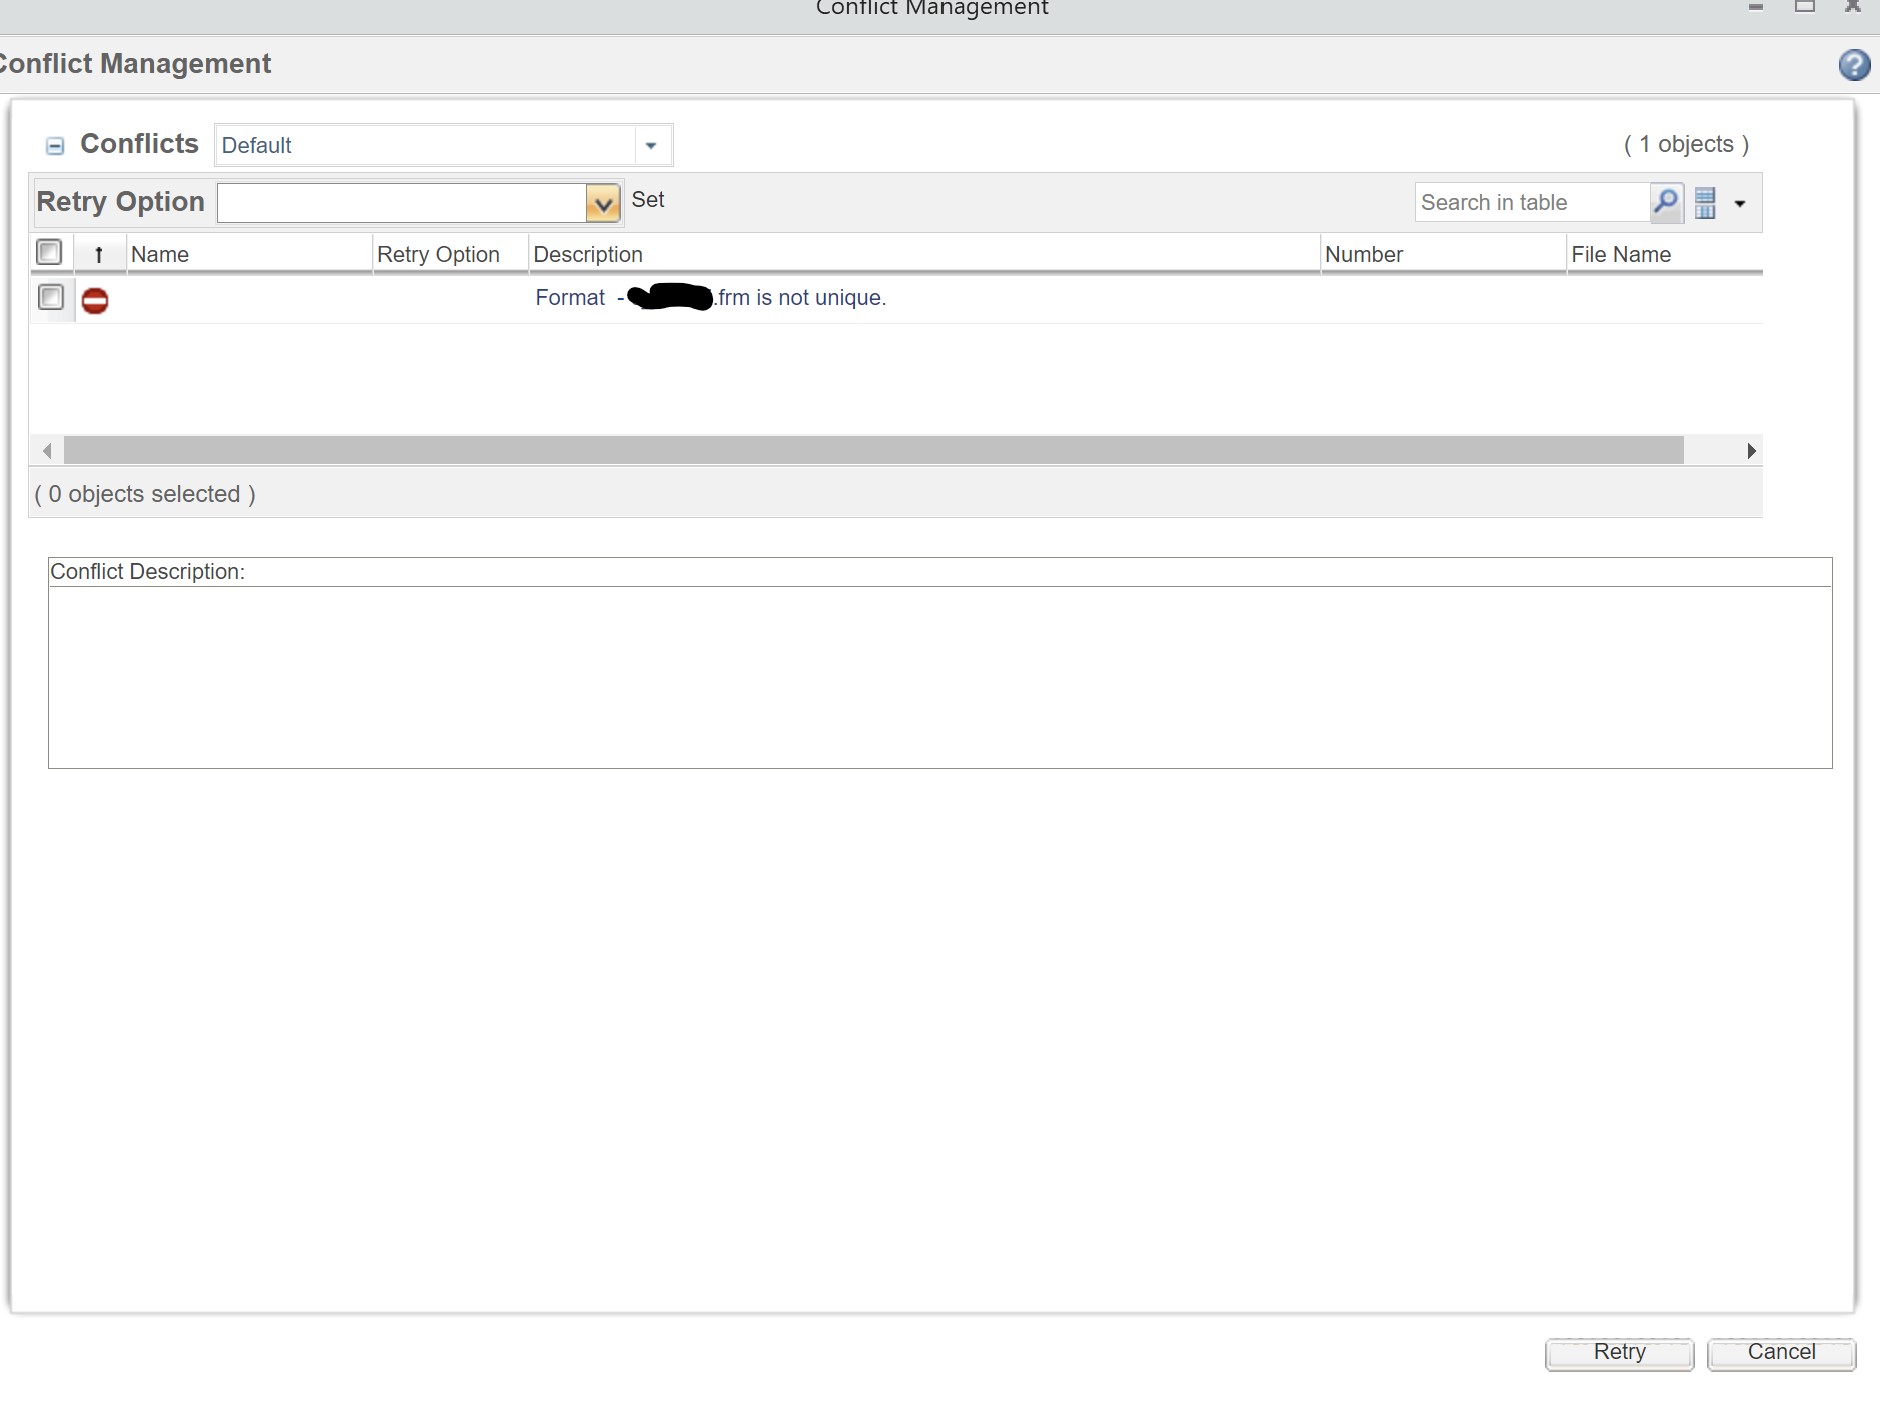Viewport: 1880px width, 1404px height.
Task: Open the Retry Option dropdown
Action: pos(603,202)
